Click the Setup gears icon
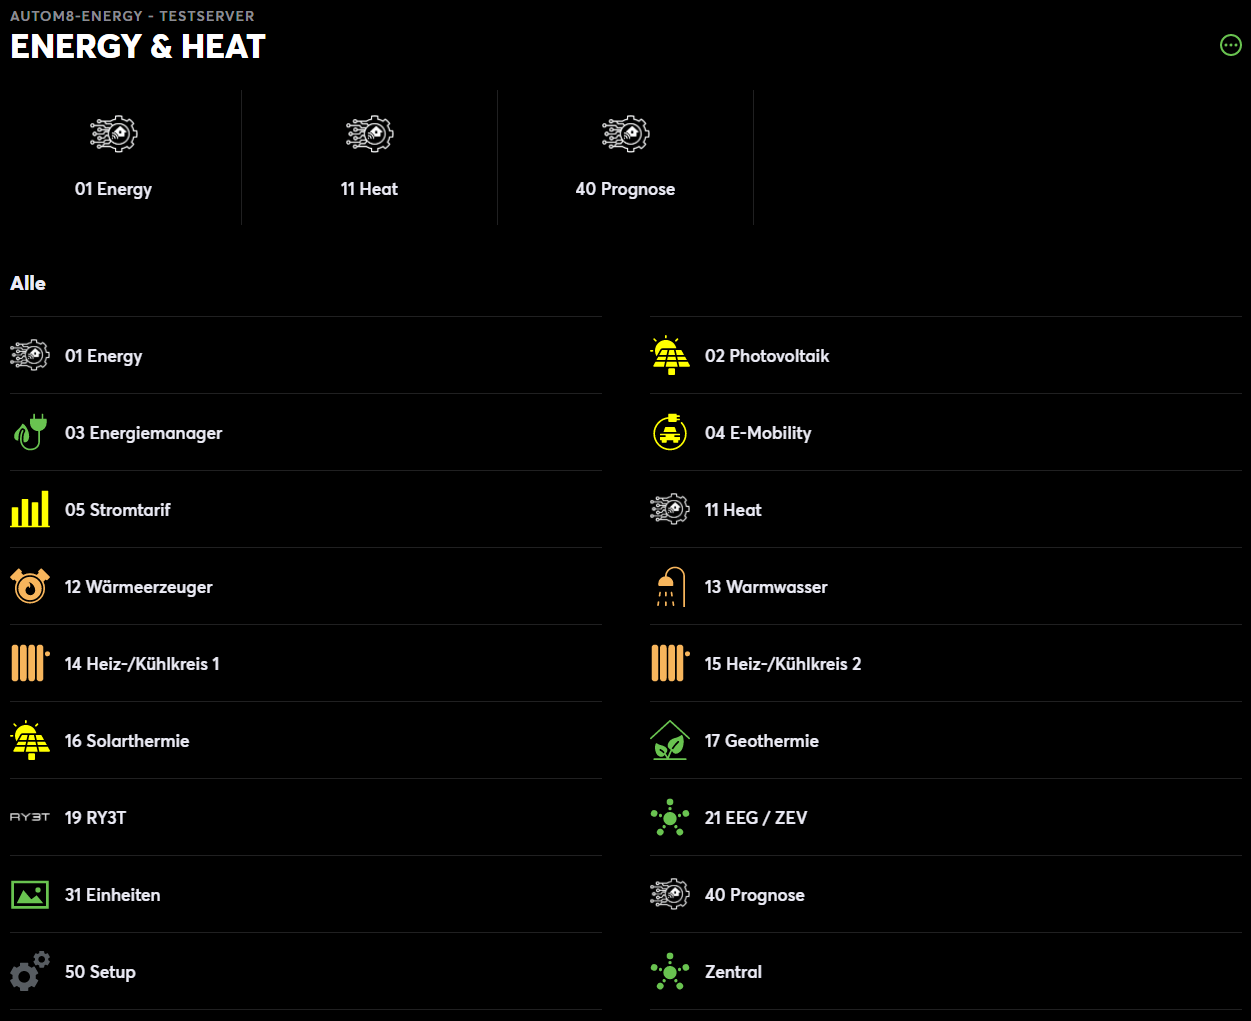Screen dimensions: 1251x1021 pyautogui.click(x=30, y=972)
